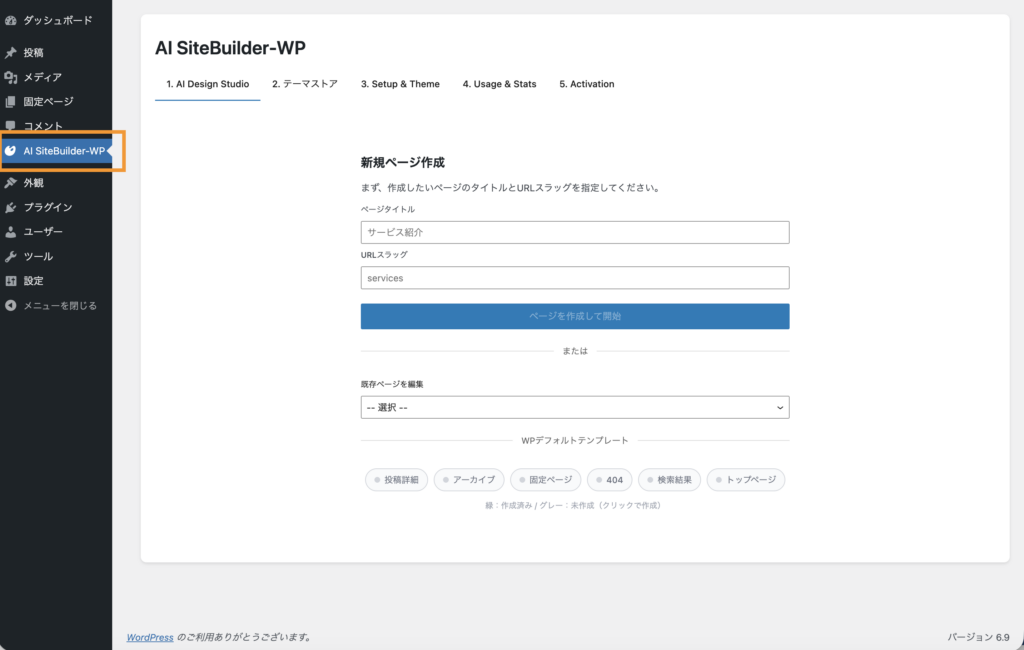Open the 設定 menu in sidebar
This screenshot has width=1024, height=650.
tap(33, 281)
